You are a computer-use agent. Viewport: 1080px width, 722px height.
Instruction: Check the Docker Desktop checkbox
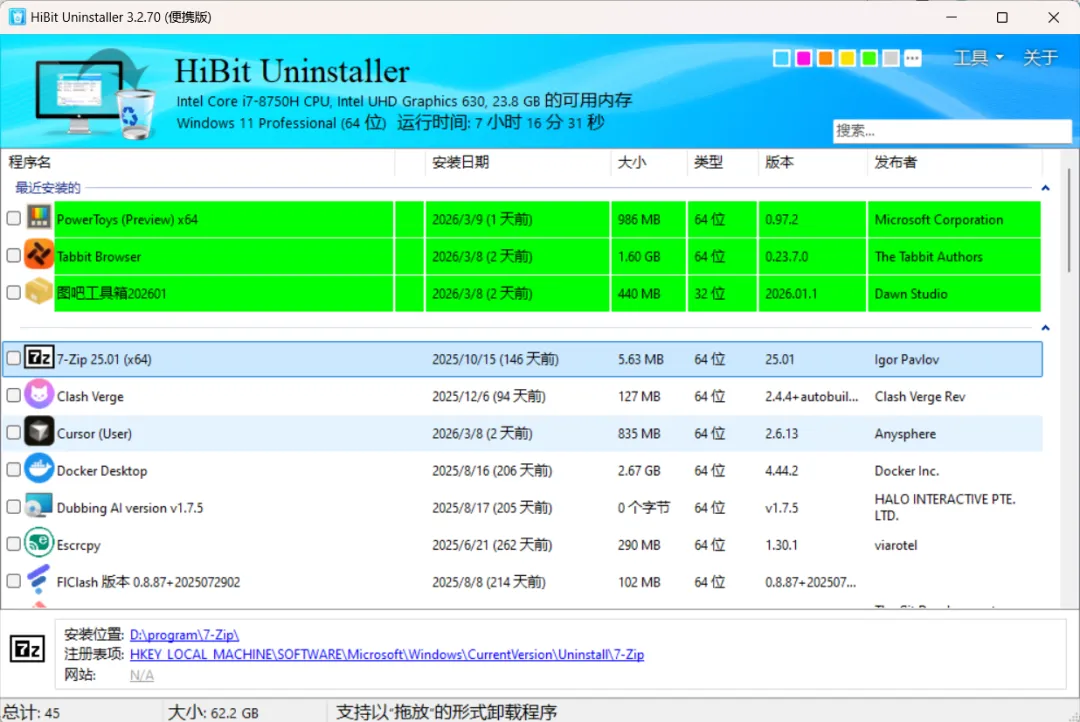click(14, 470)
